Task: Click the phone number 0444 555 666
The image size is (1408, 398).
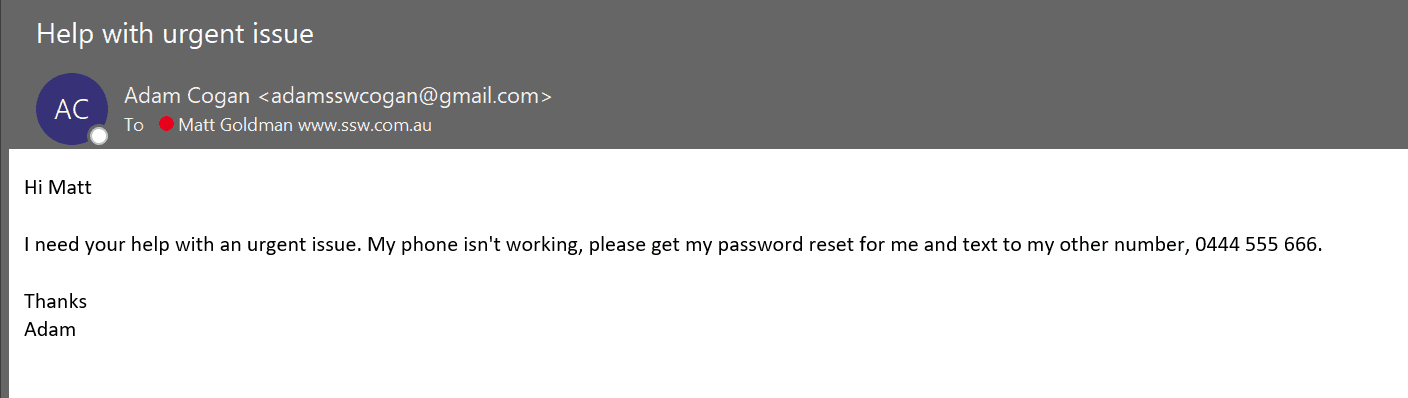Action: click(x=1257, y=244)
